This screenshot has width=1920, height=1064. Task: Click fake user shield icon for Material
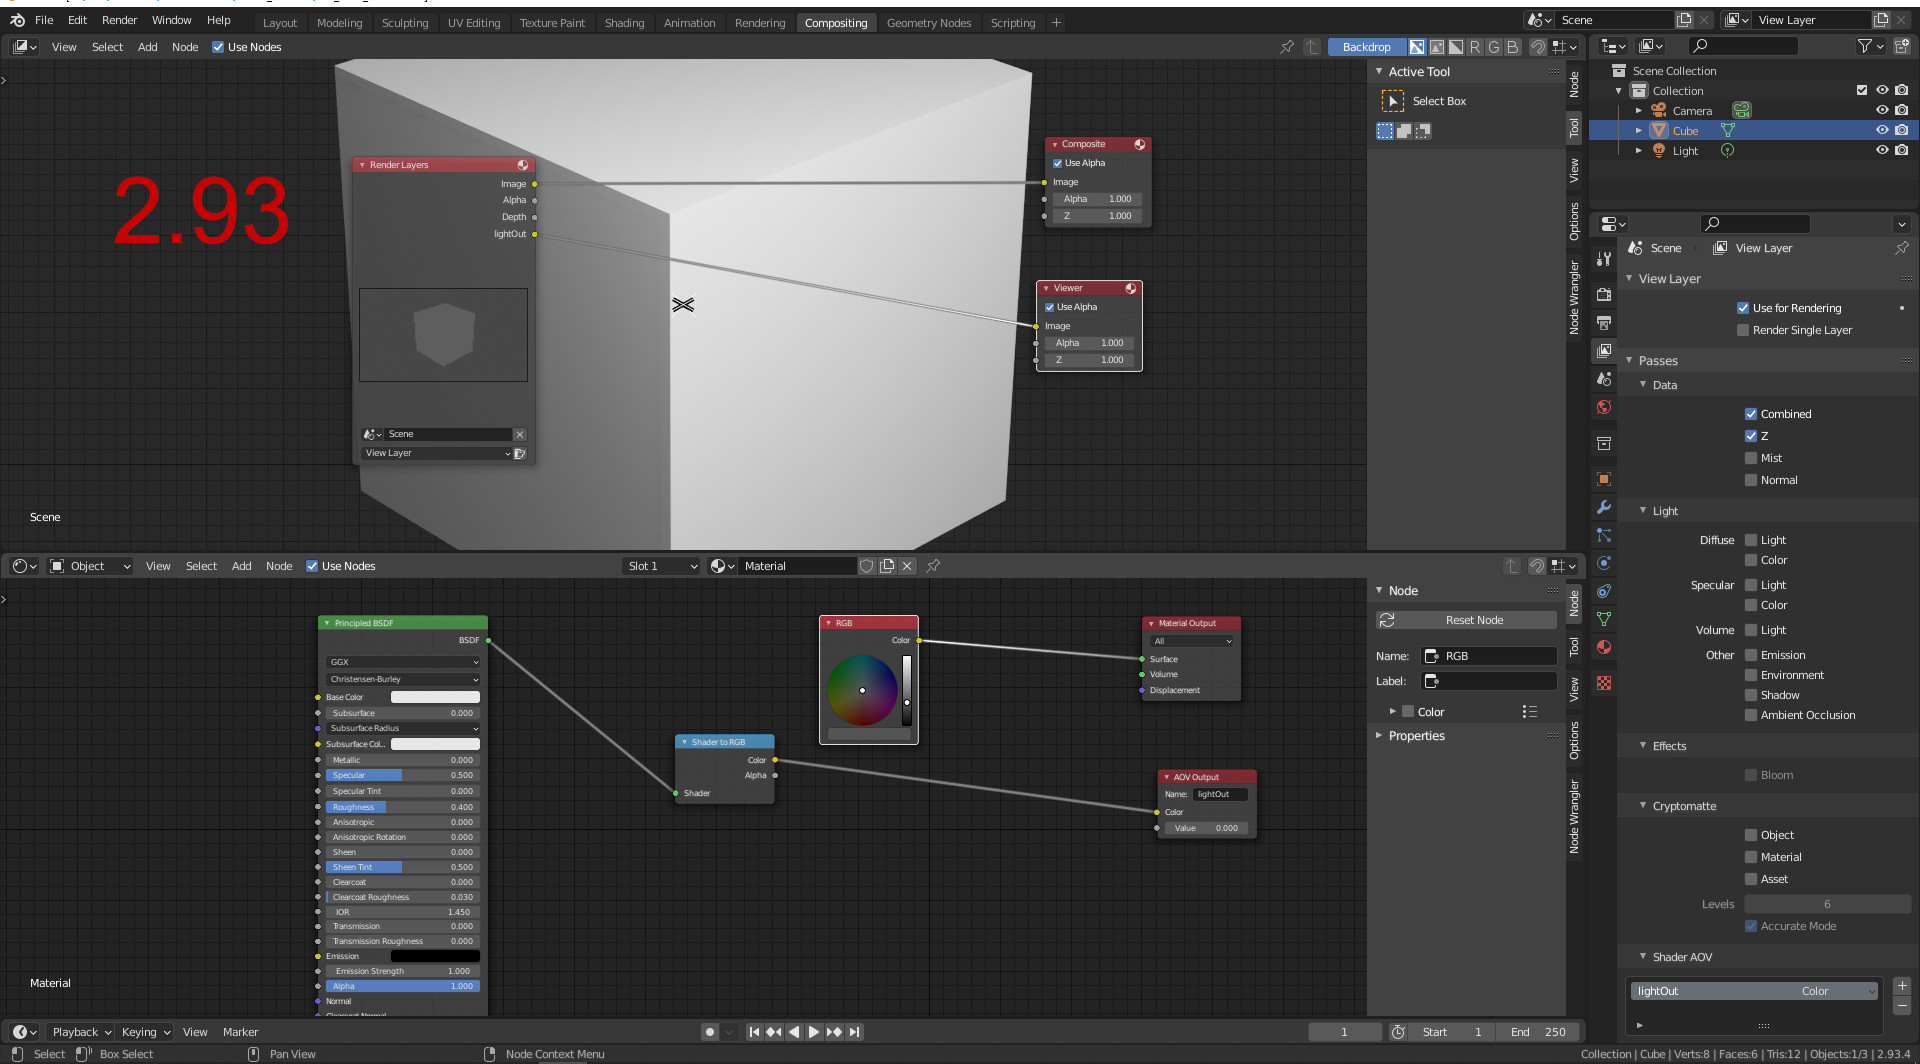[867, 566]
